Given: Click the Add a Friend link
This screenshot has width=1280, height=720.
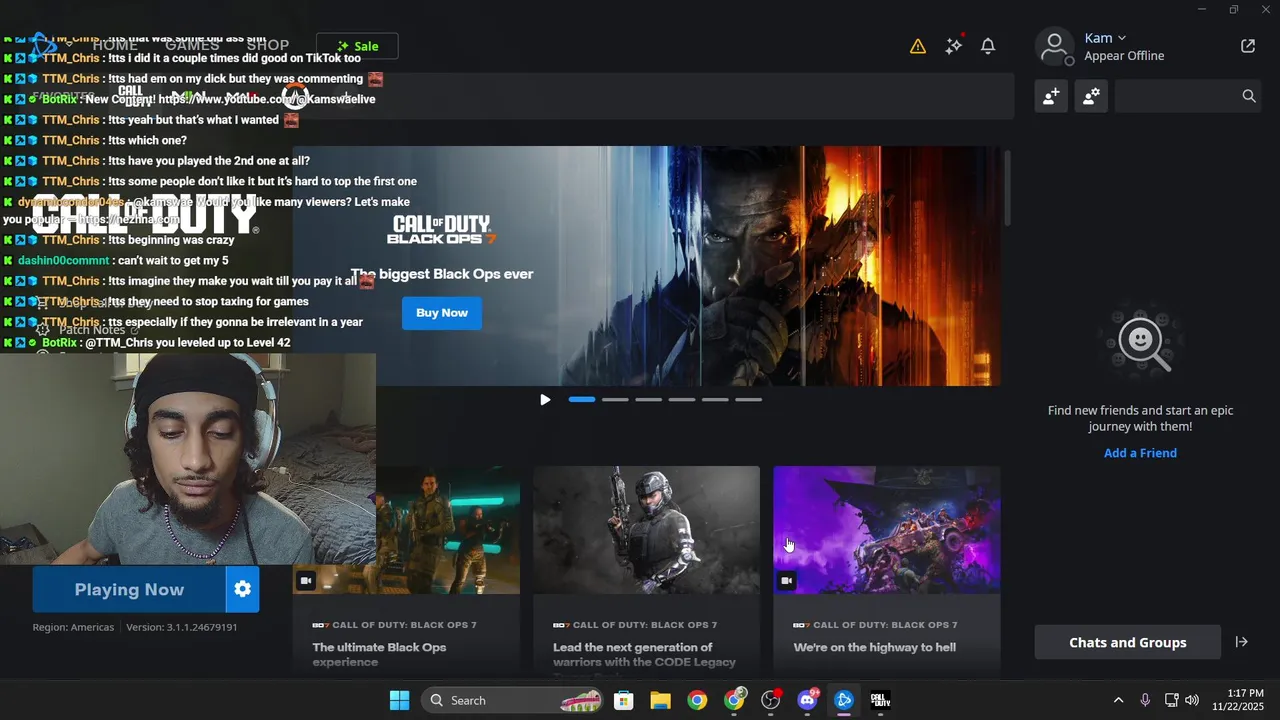Looking at the screenshot, I should (x=1140, y=453).
